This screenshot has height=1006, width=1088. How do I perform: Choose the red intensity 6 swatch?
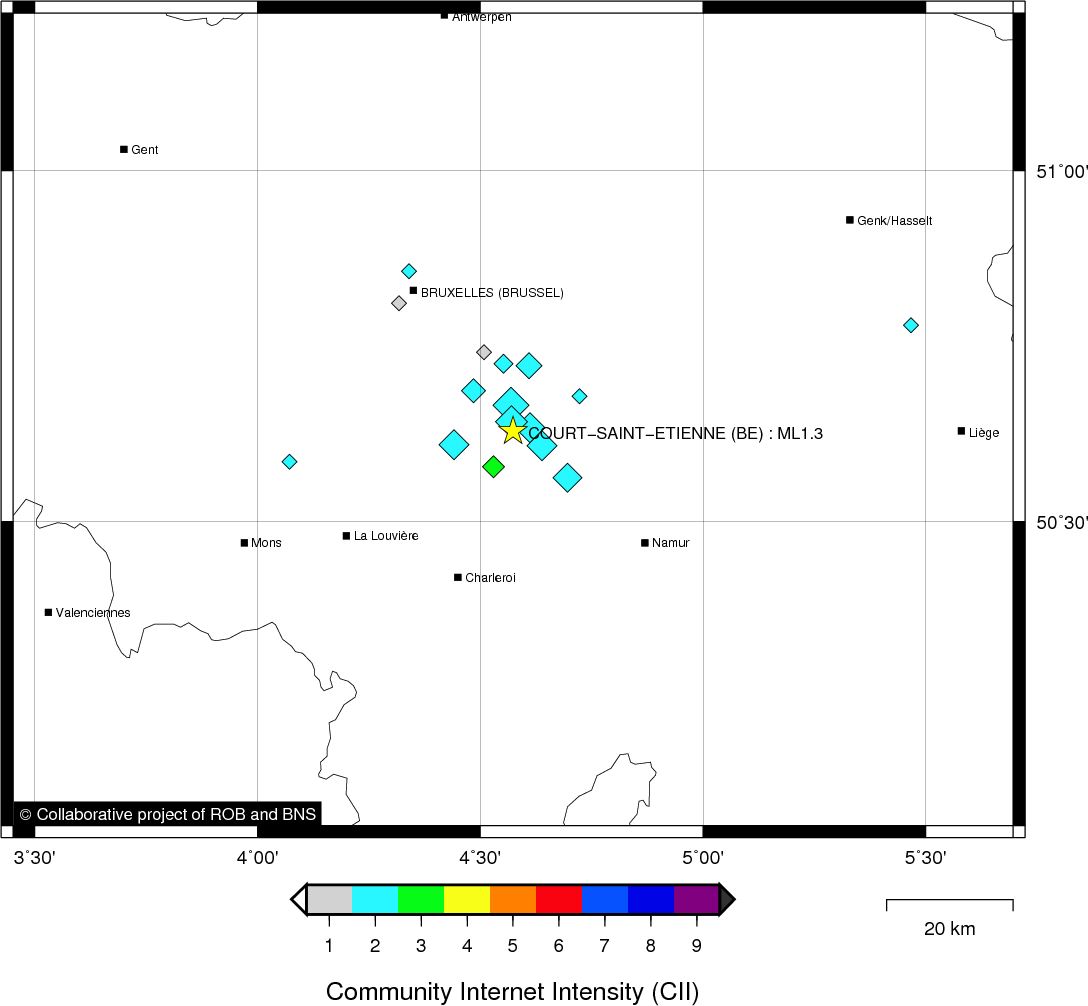tap(559, 899)
